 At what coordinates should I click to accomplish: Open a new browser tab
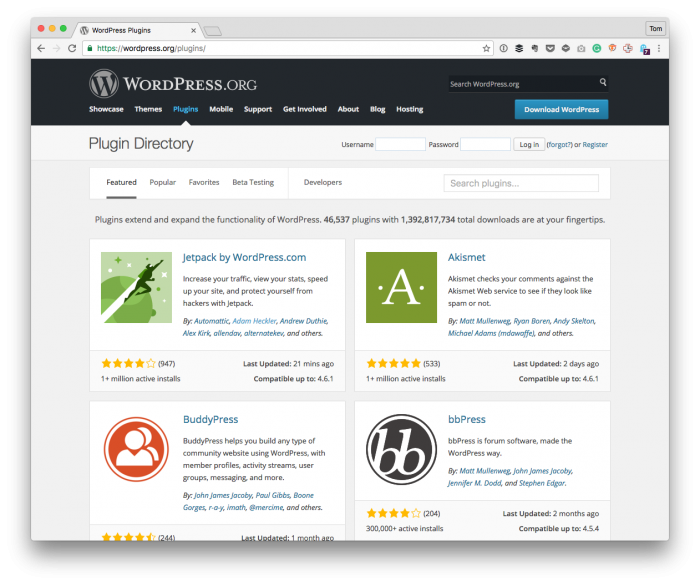212,31
